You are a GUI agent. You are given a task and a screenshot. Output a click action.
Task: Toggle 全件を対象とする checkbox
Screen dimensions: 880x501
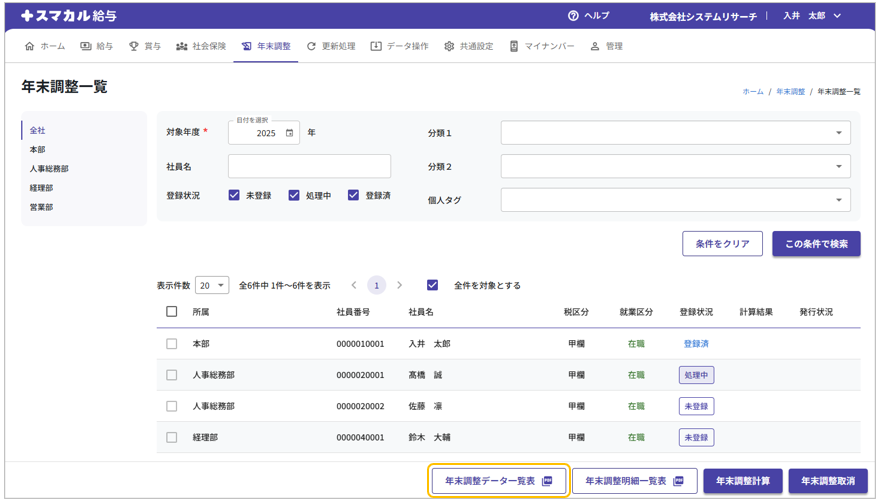click(x=432, y=286)
